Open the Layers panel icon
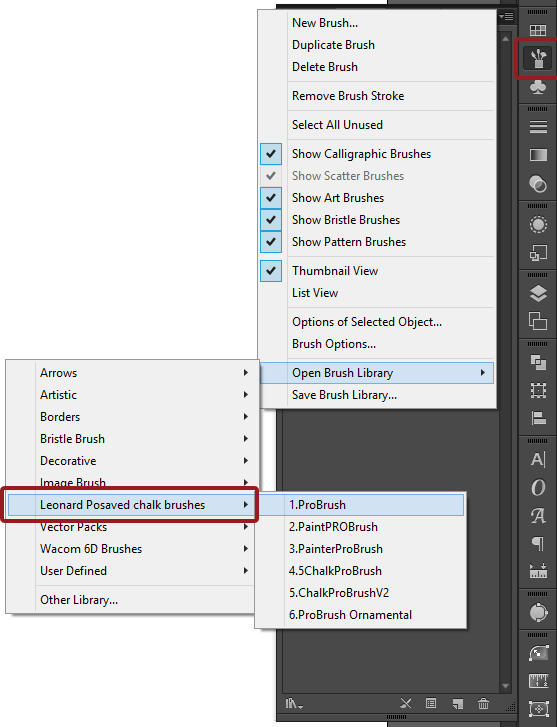Image resolution: width=557 pixels, height=727 pixels. point(538,293)
